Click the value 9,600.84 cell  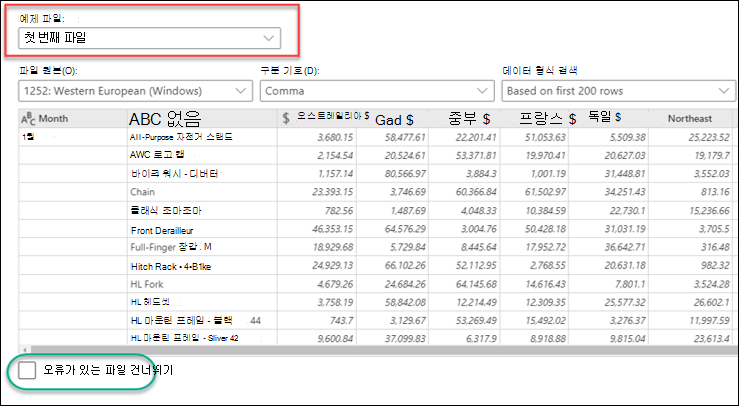317,338
